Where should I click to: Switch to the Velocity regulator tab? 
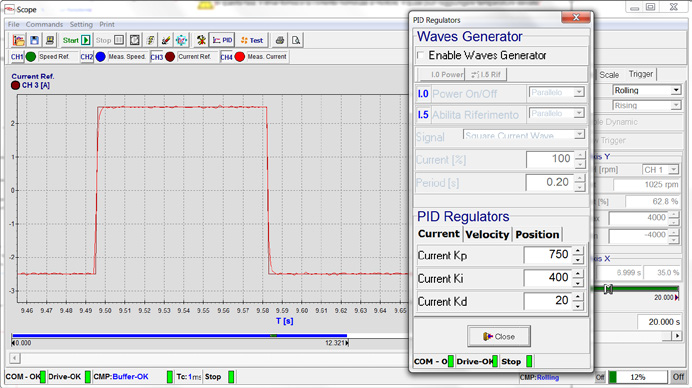[x=487, y=234]
